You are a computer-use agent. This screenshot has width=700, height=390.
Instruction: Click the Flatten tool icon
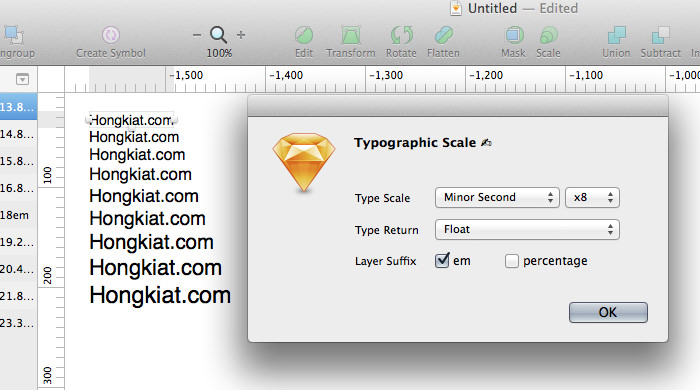click(x=443, y=35)
